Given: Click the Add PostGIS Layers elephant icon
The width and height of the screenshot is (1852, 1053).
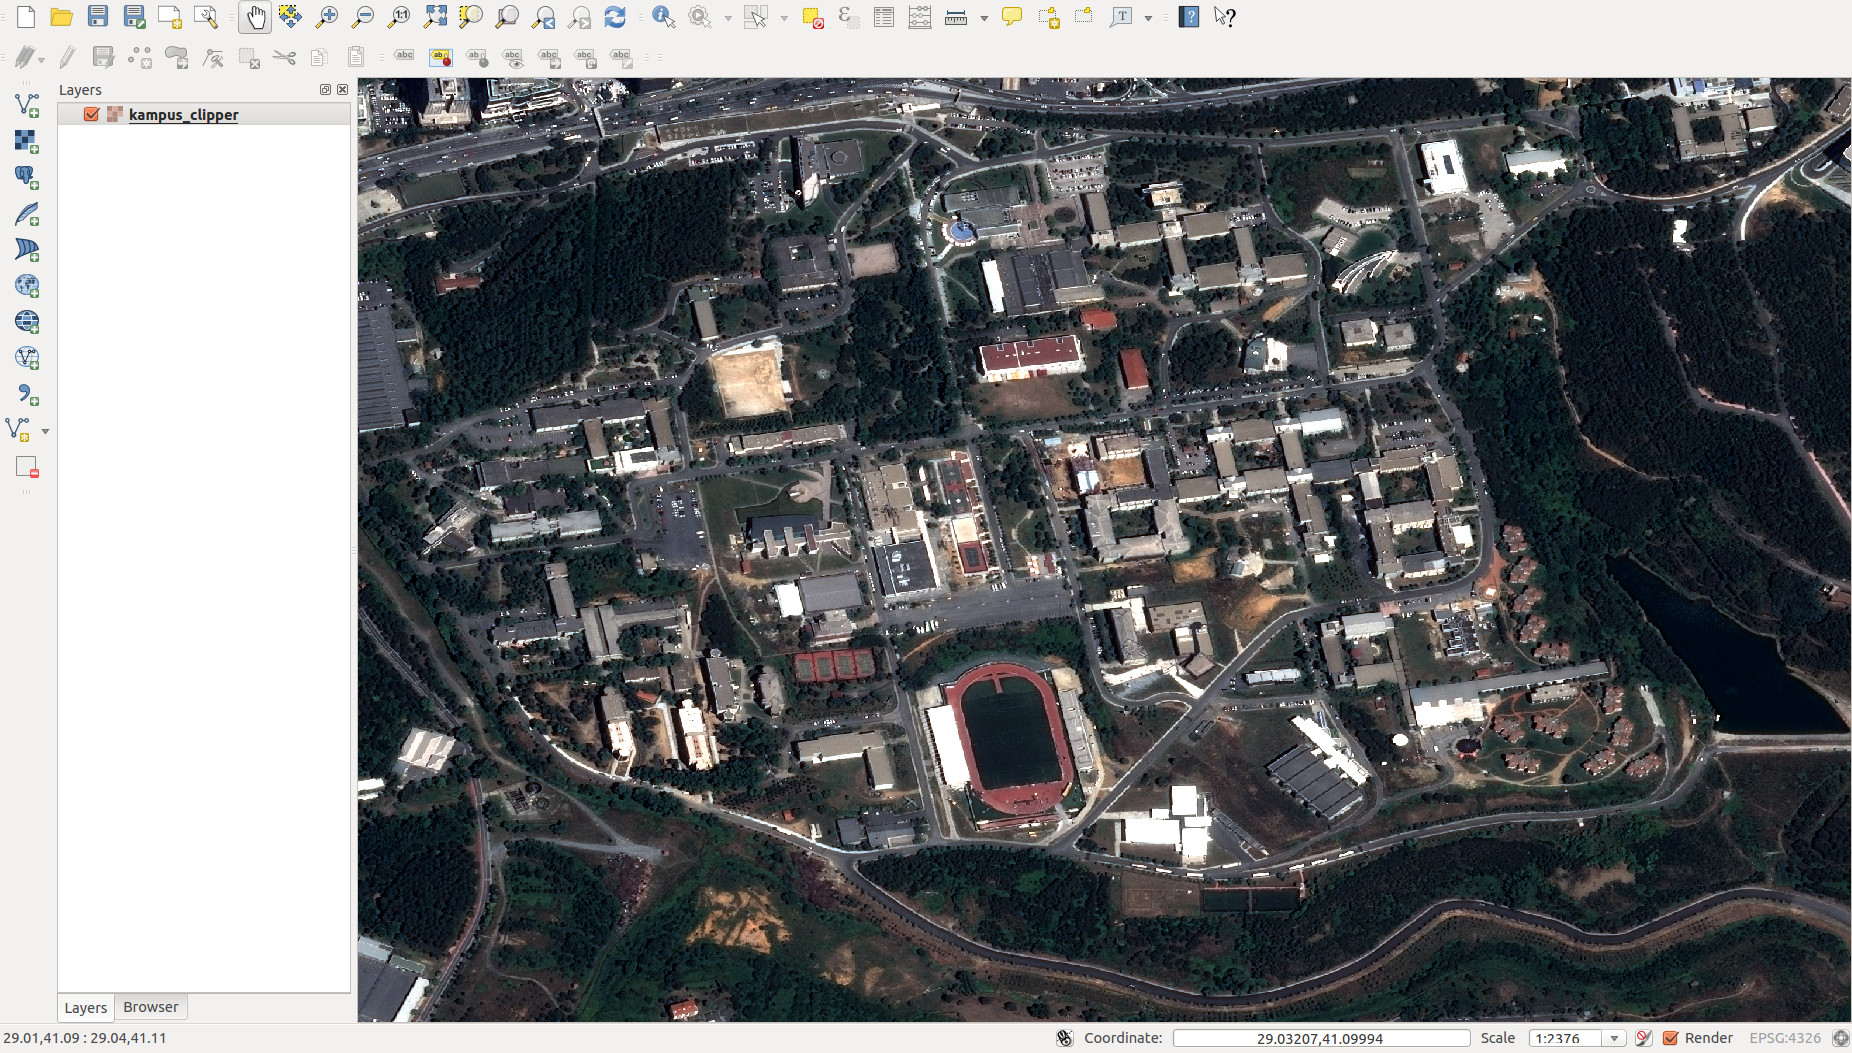Looking at the screenshot, I should 27,177.
